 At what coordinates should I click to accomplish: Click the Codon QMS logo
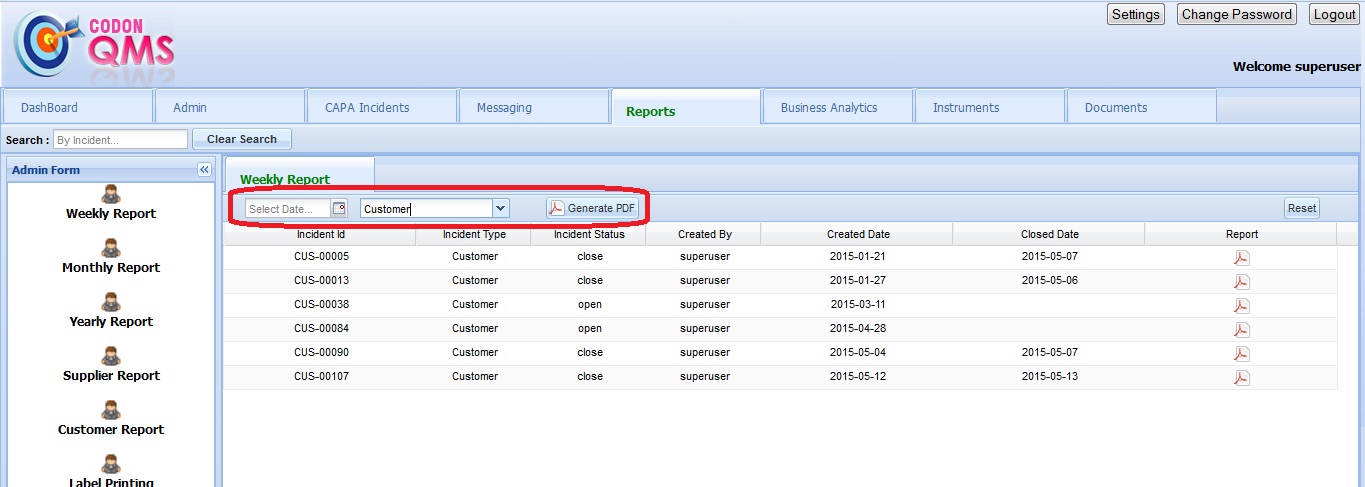pyautogui.click(x=94, y=47)
